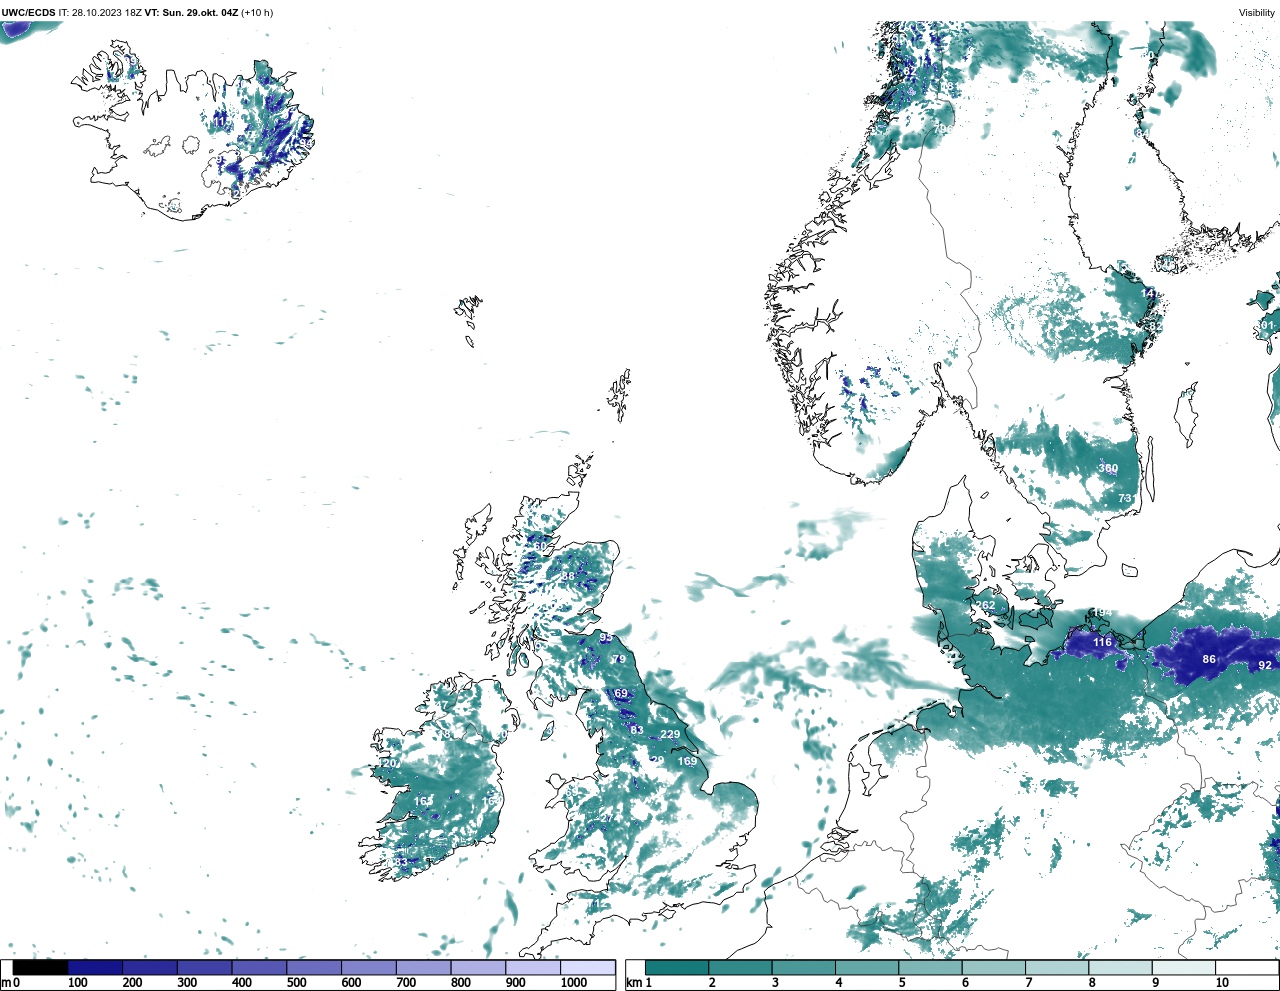
Task: Select the 800-900 m legend swatch
Action: pyautogui.click(x=478, y=967)
